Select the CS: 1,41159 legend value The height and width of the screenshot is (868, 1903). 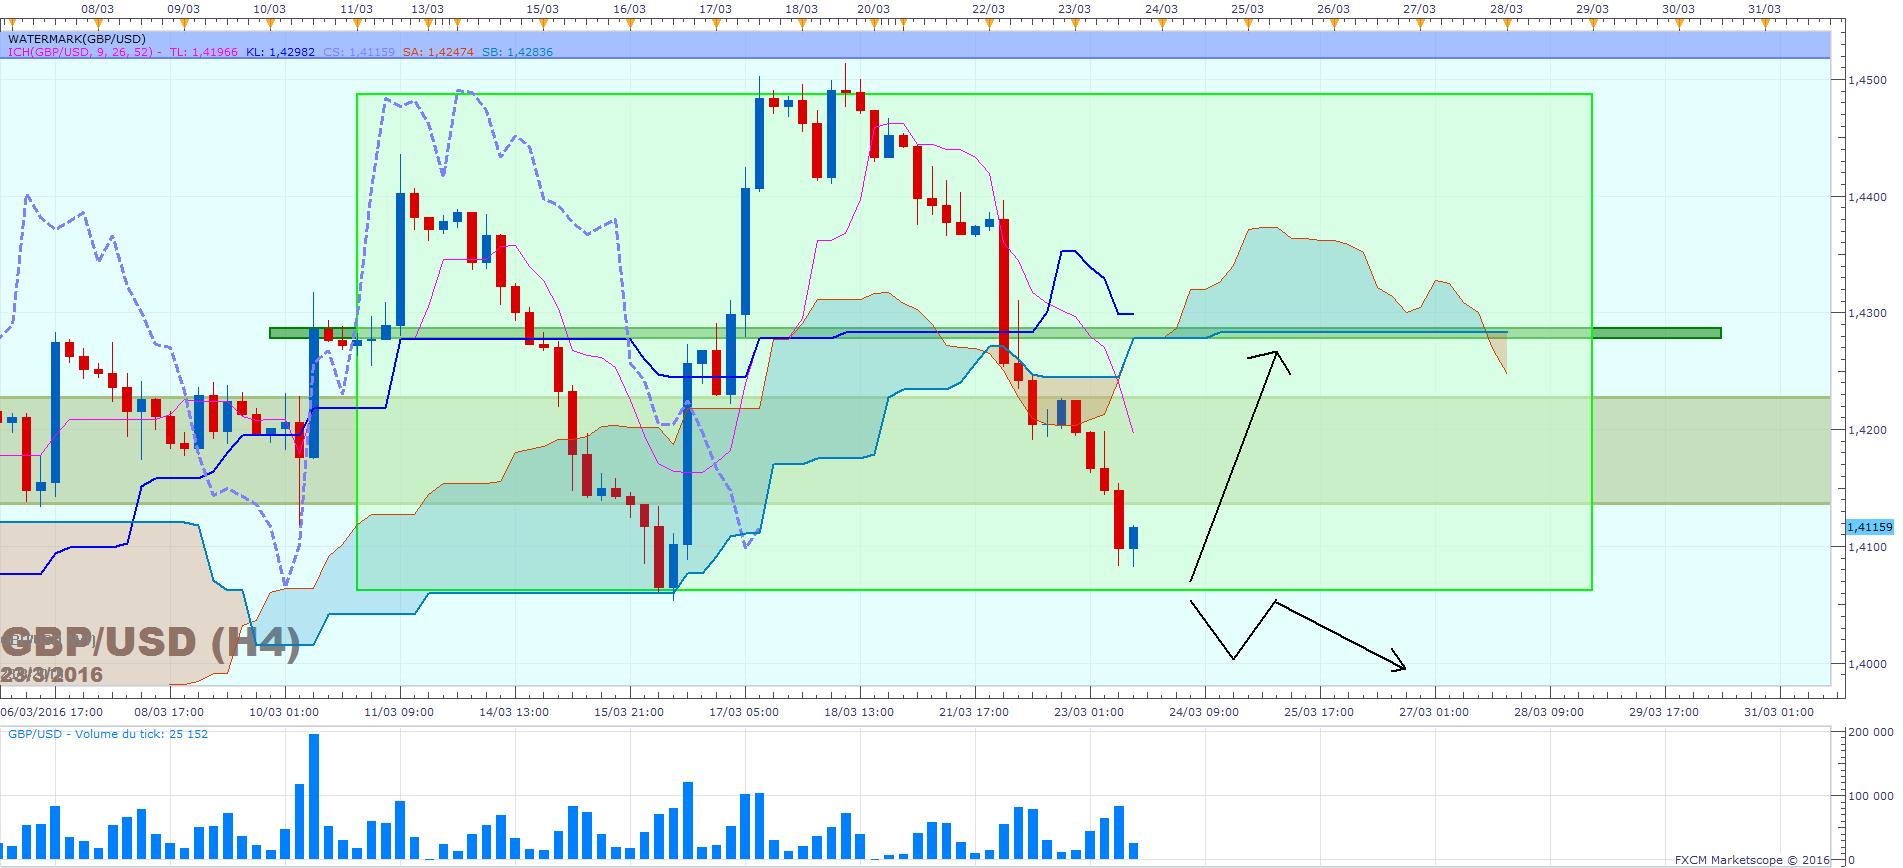tap(359, 52)
